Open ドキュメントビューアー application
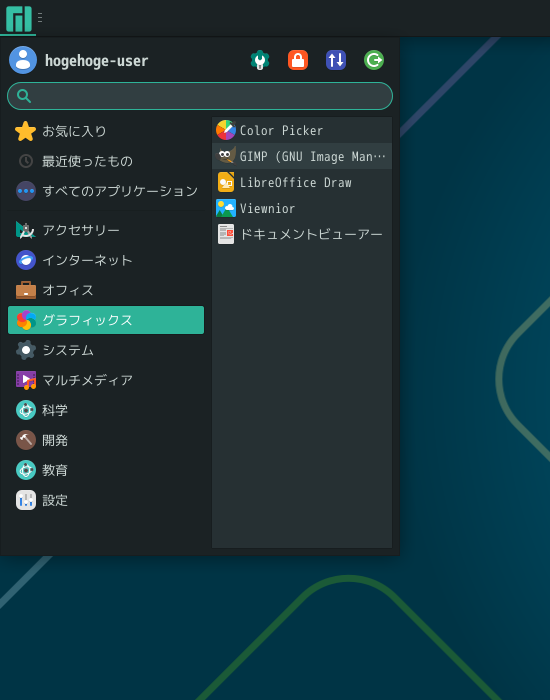550x700 pixels. (x=302, y=234)
